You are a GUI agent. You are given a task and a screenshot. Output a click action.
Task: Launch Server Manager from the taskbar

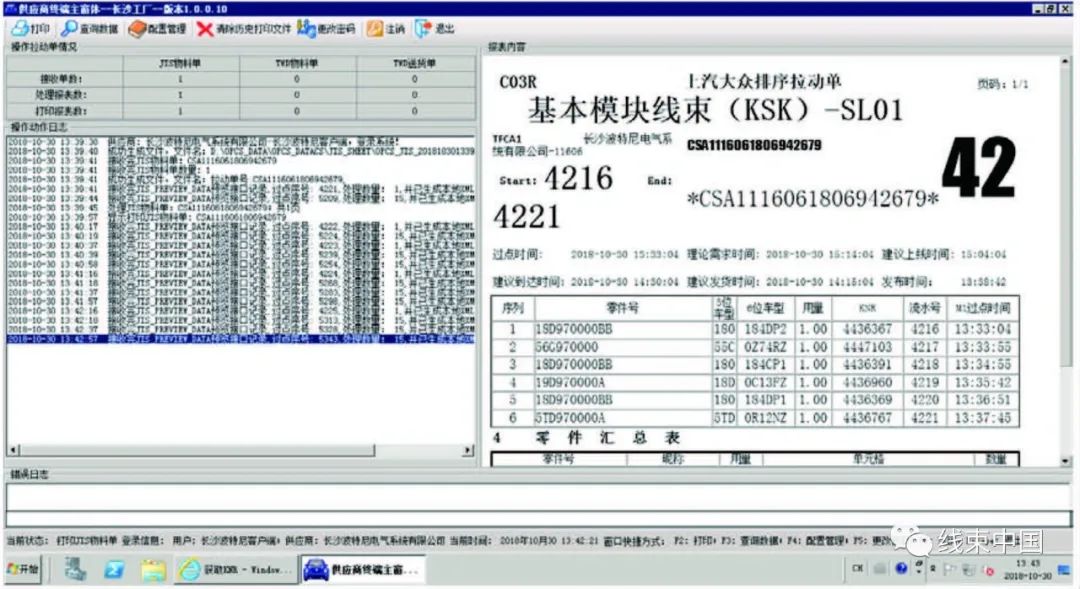pos(75,570)
